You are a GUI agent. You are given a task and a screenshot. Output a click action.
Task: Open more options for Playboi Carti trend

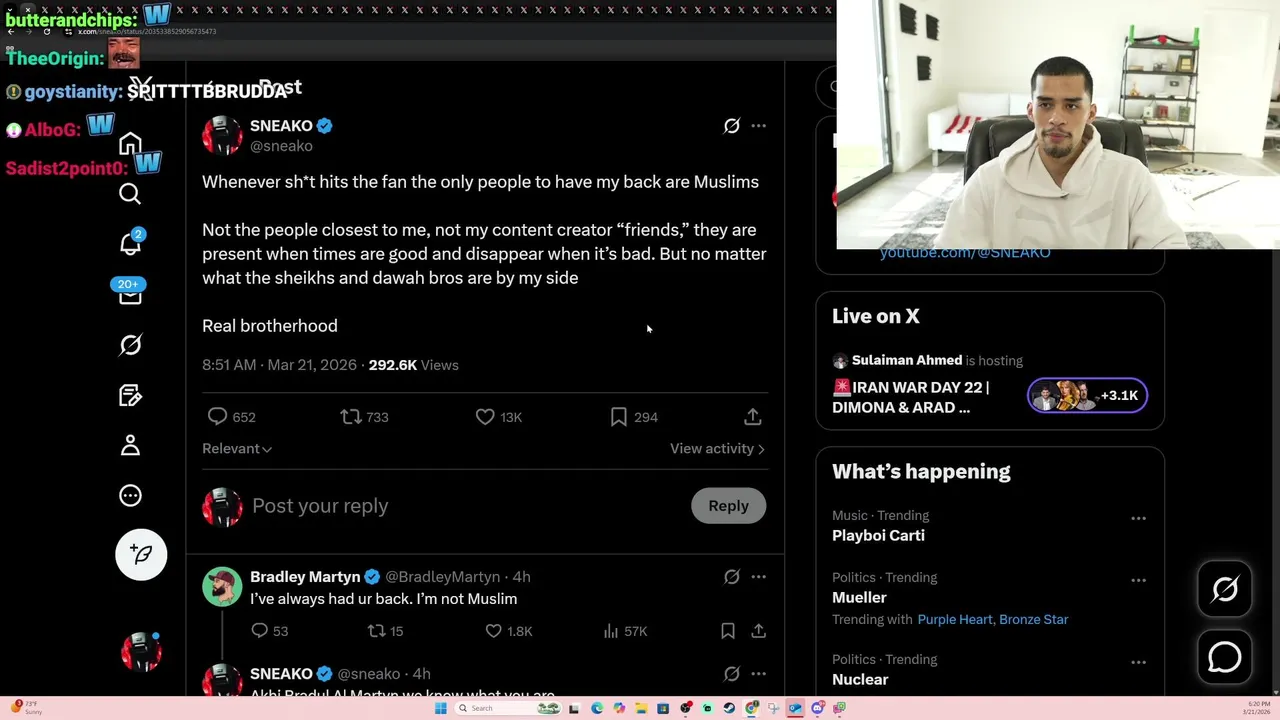(1138, 518)
